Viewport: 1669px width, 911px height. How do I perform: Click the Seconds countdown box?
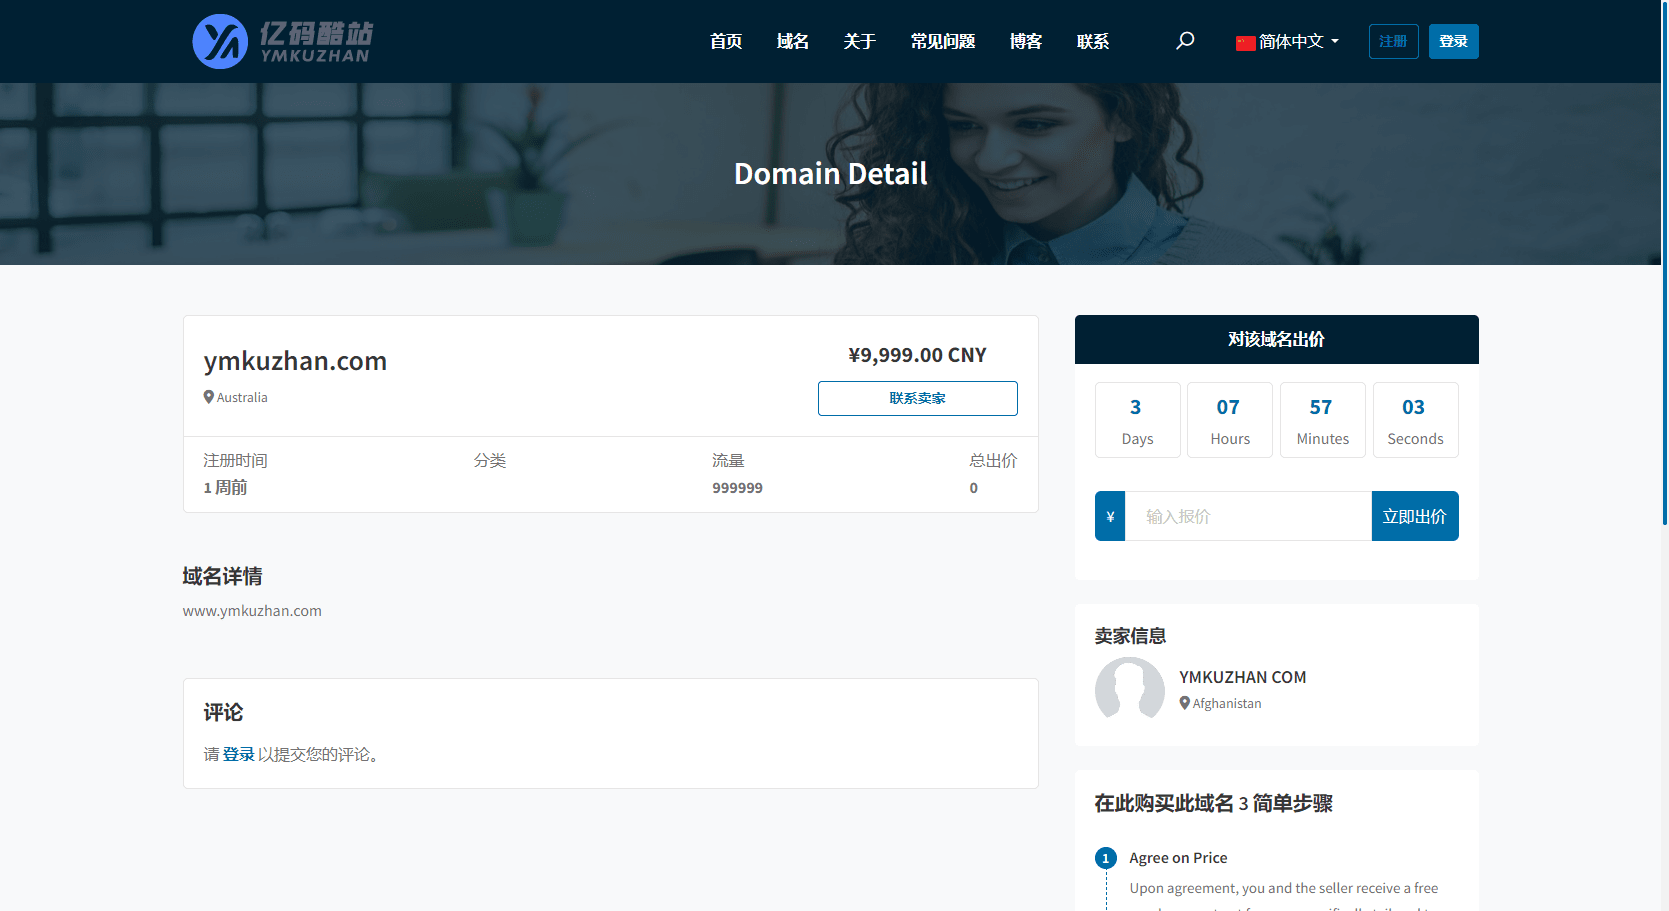[x=1416, y=420]
